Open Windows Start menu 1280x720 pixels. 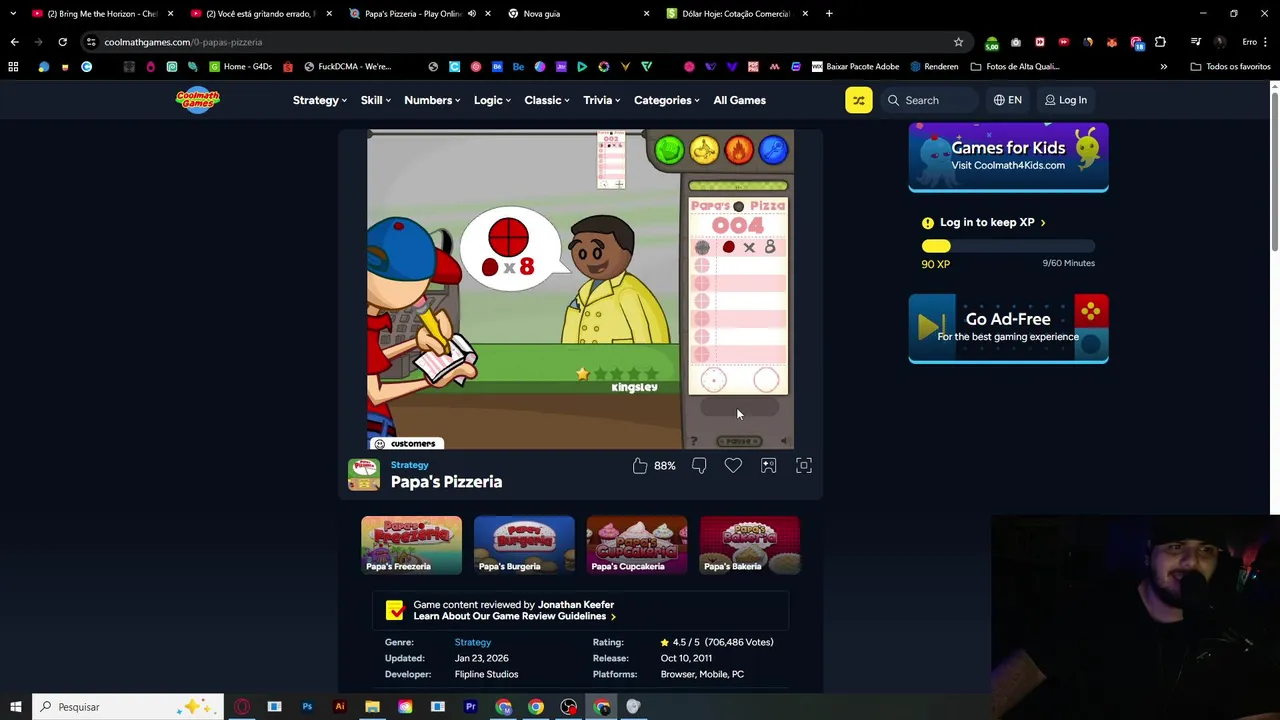[15, 707]
